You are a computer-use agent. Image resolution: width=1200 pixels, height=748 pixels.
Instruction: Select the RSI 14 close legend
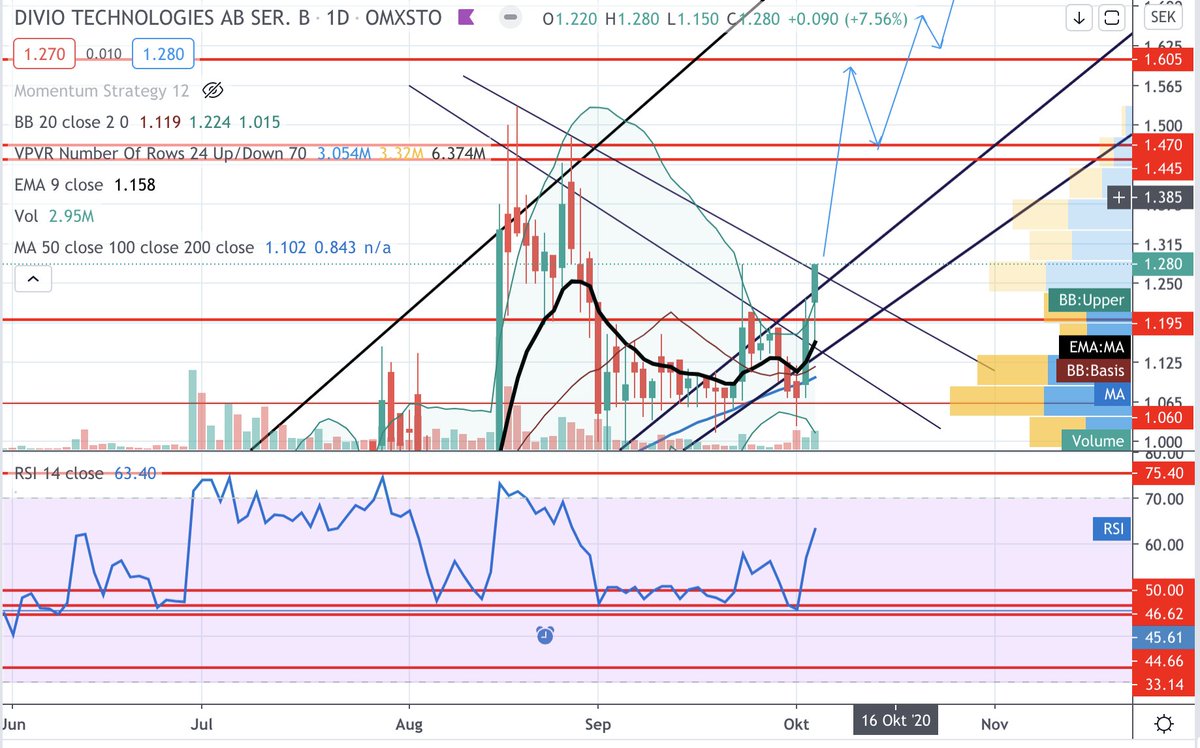pyautogui.click(x=58, y=473)
